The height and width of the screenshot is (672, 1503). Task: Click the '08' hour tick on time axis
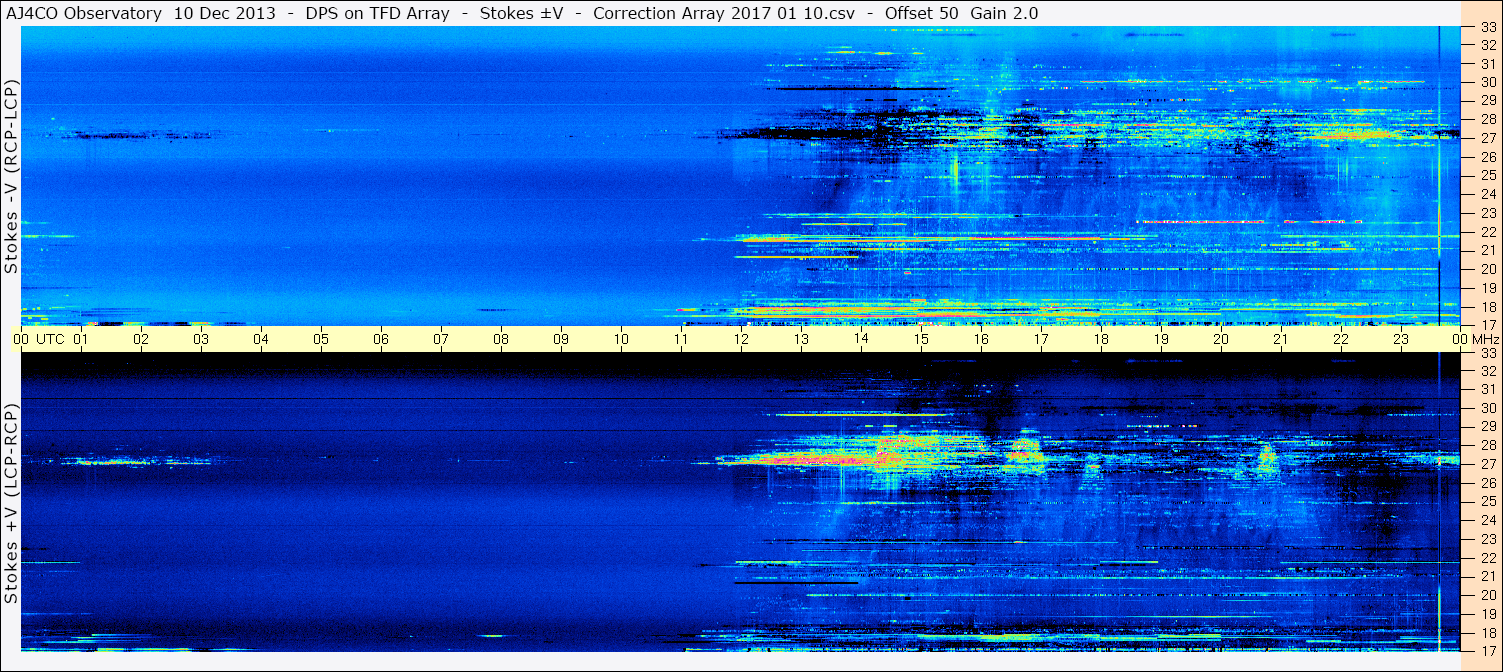[x=501, y=339]
